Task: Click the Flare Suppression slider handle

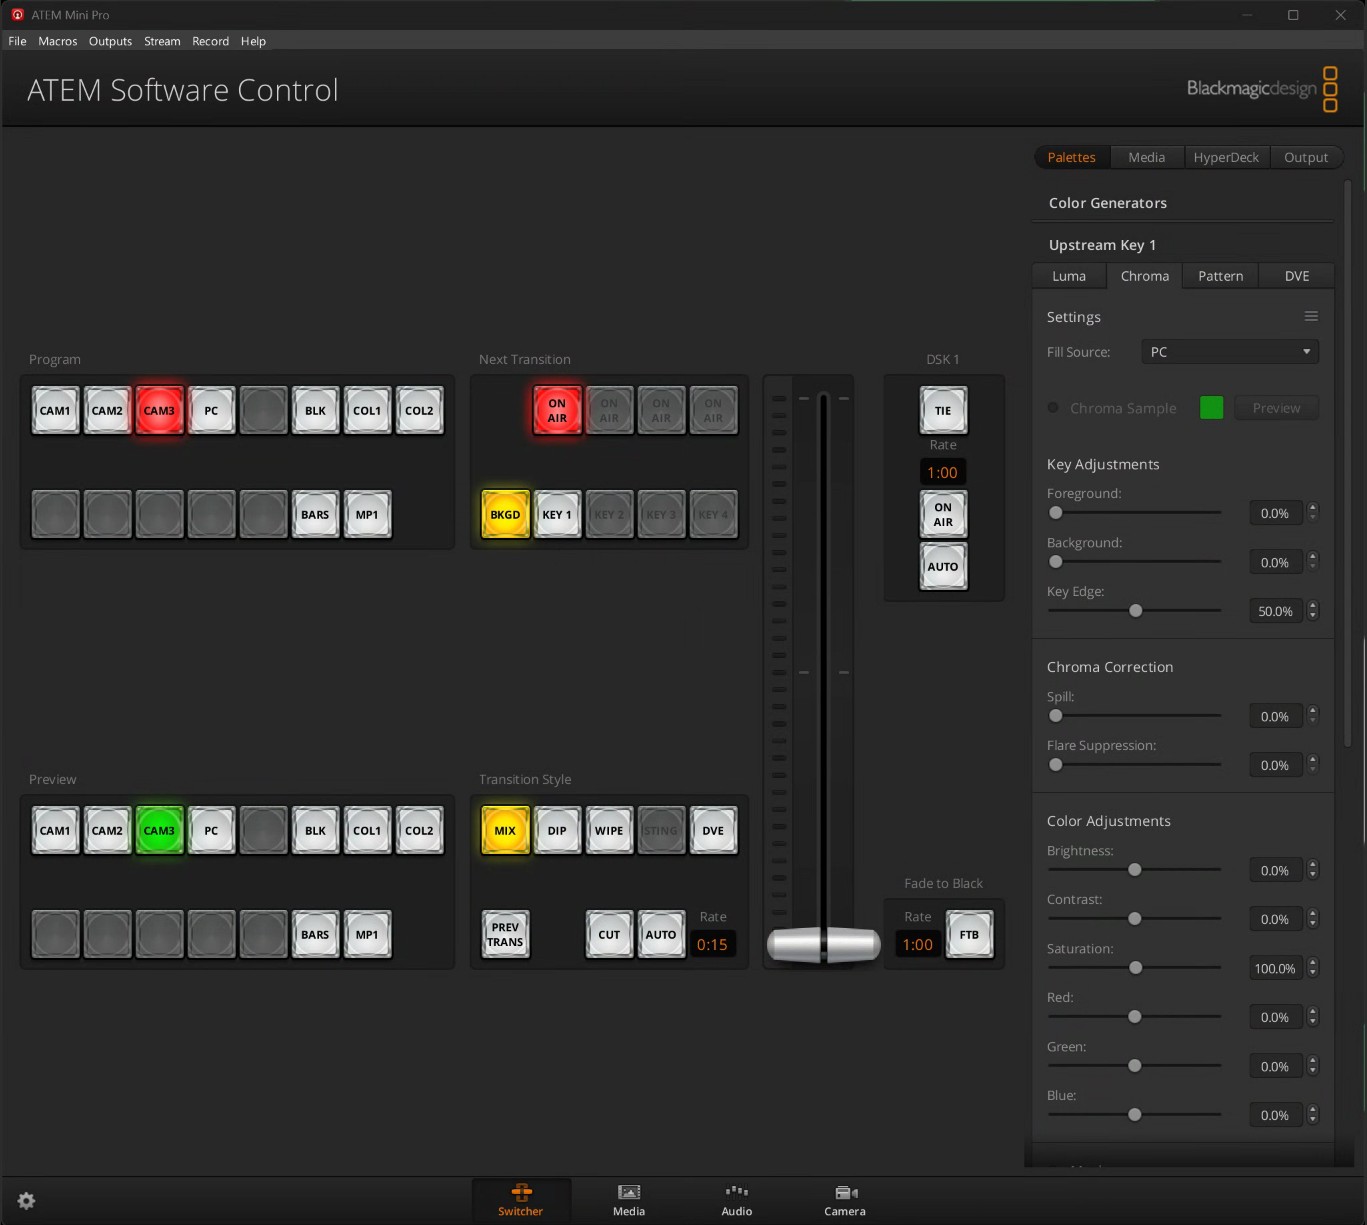Action: coord(1056,765)
